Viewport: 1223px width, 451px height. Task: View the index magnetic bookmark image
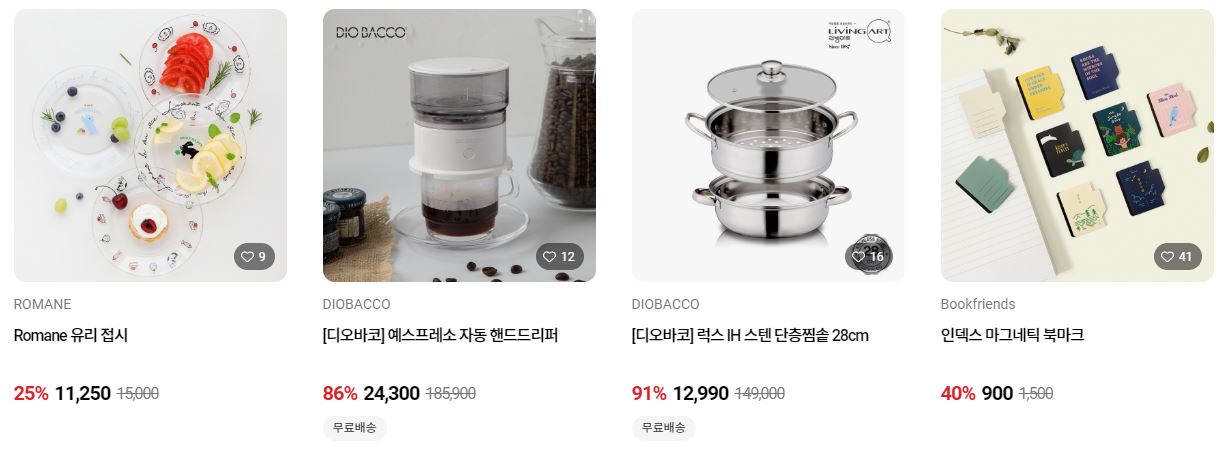[1077, 146]
